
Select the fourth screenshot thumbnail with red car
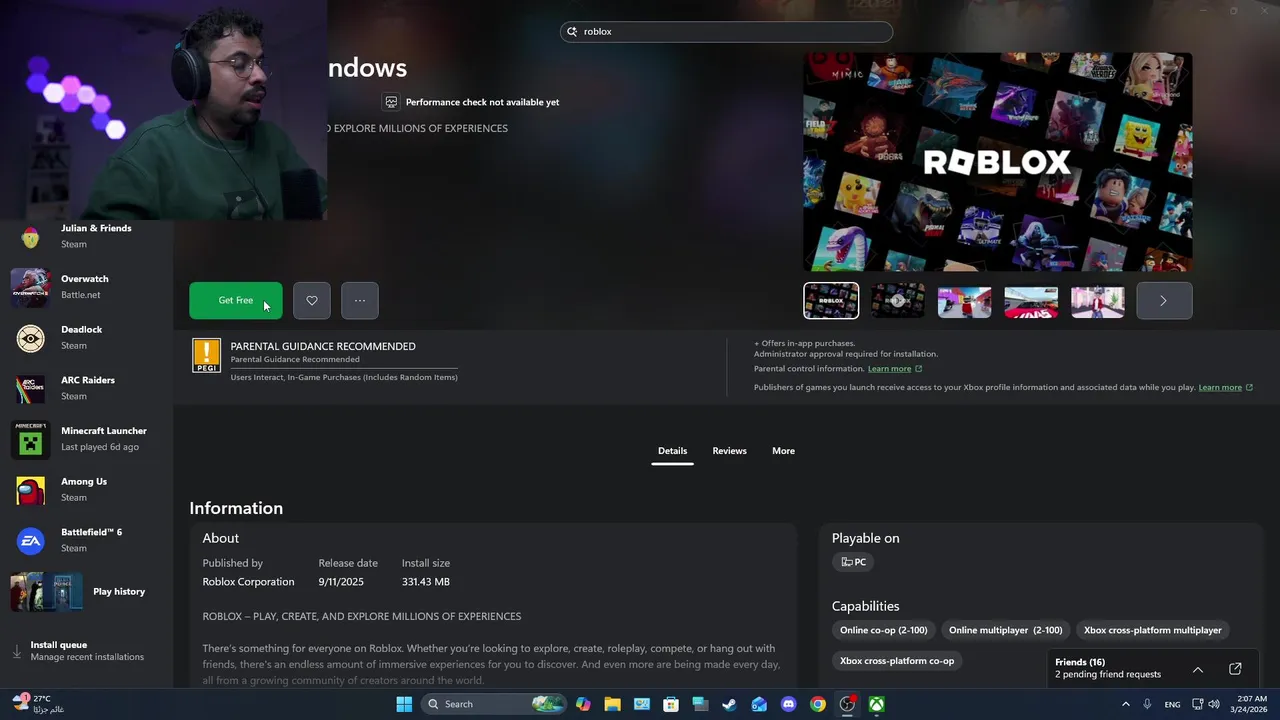coord(1031,301)
